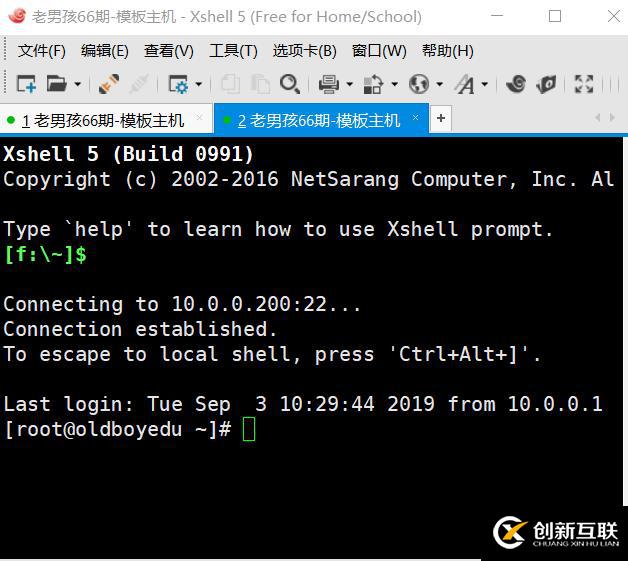The image size is (628, 561).
Task: Click the Encoding globe icon
Action: 419,84
